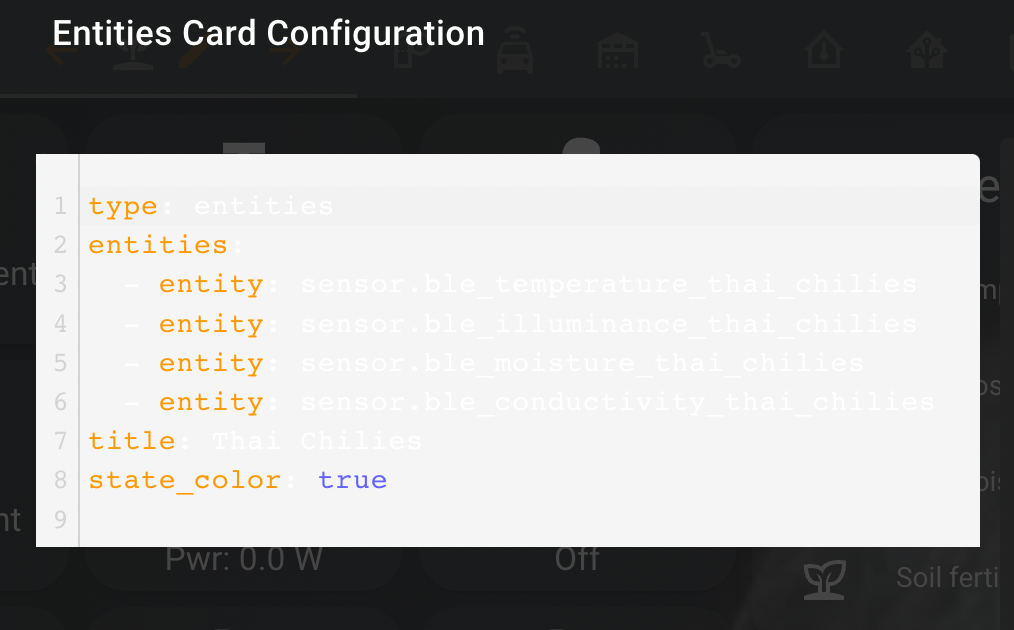Place cursor on the type: entities line
This screenshot has height=630, width=1014.
(530, 206)
